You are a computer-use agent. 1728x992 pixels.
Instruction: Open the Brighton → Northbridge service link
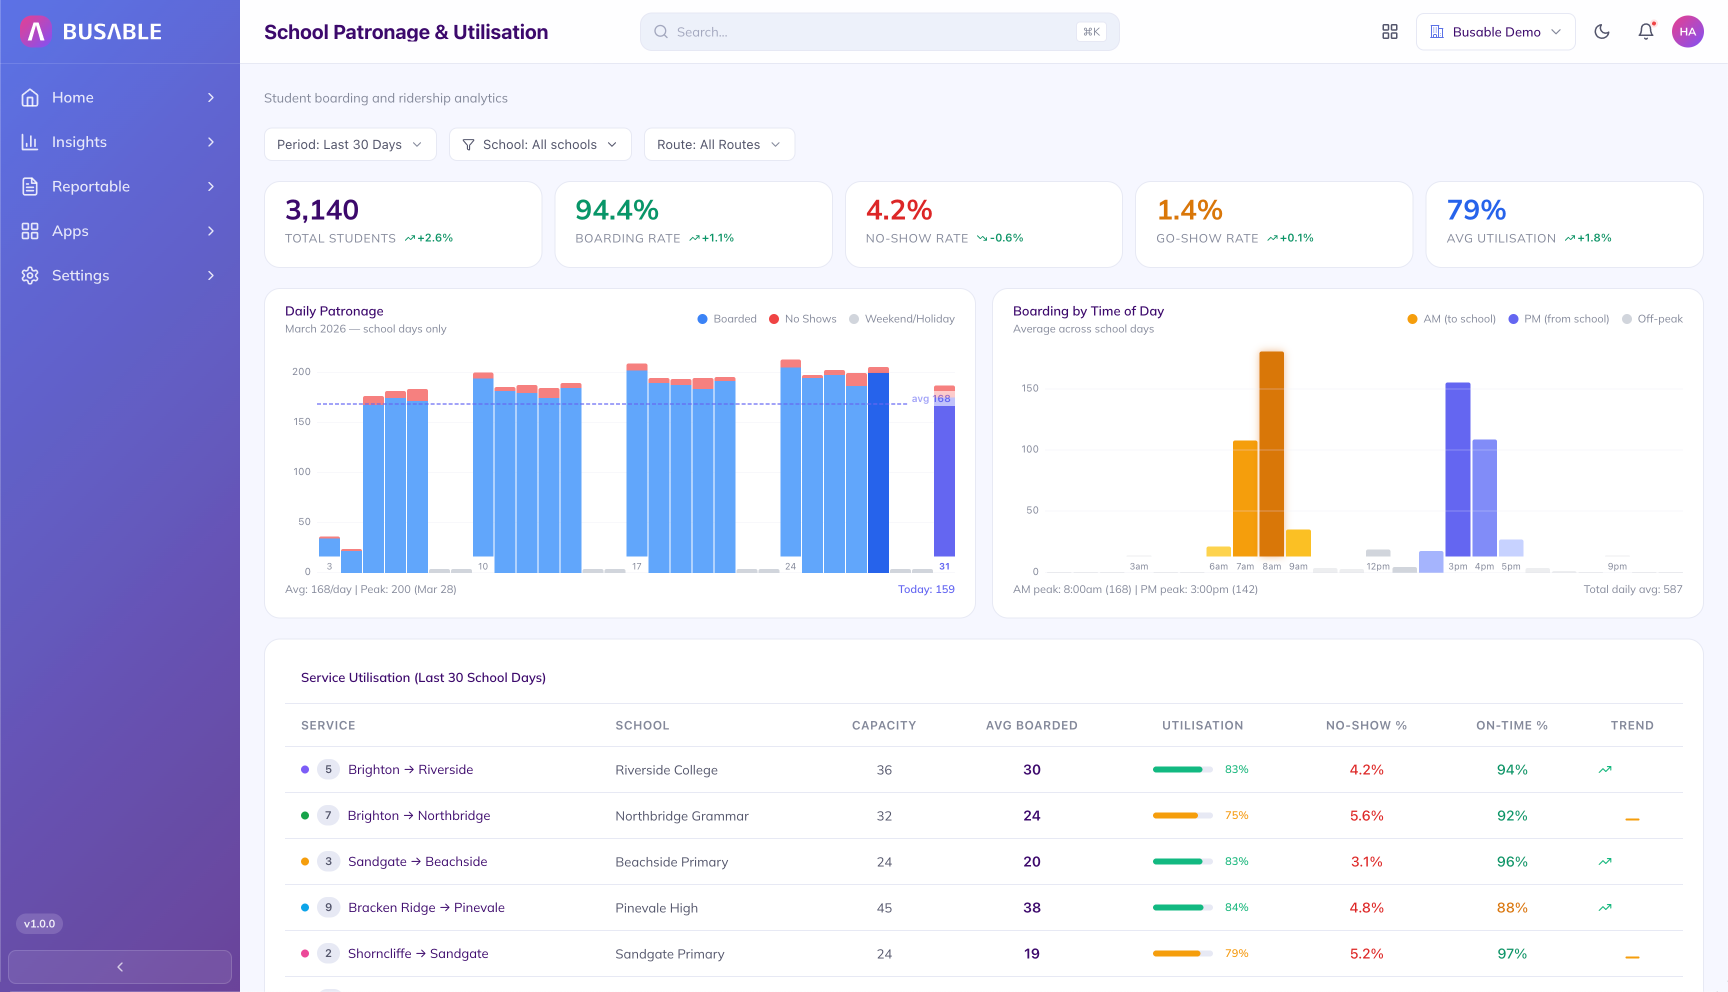point(419,816)
